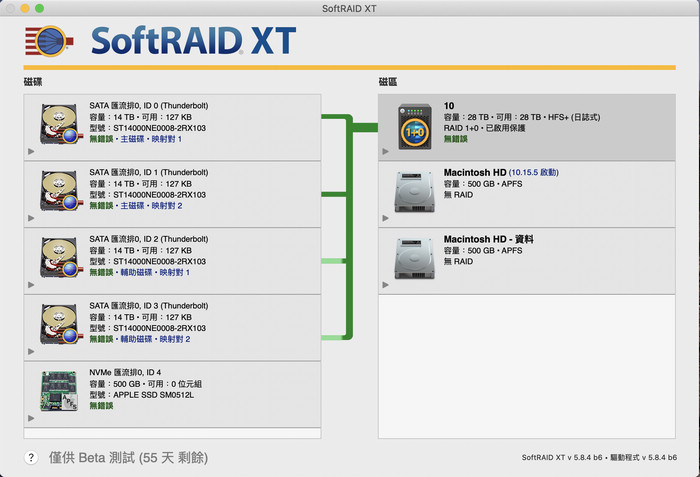This screenshot has height=477, width=700.
Task: Click '無錯誤 · 輔助磁碟 · 映射對 1' status line
Action: click(x=140, y=272)
